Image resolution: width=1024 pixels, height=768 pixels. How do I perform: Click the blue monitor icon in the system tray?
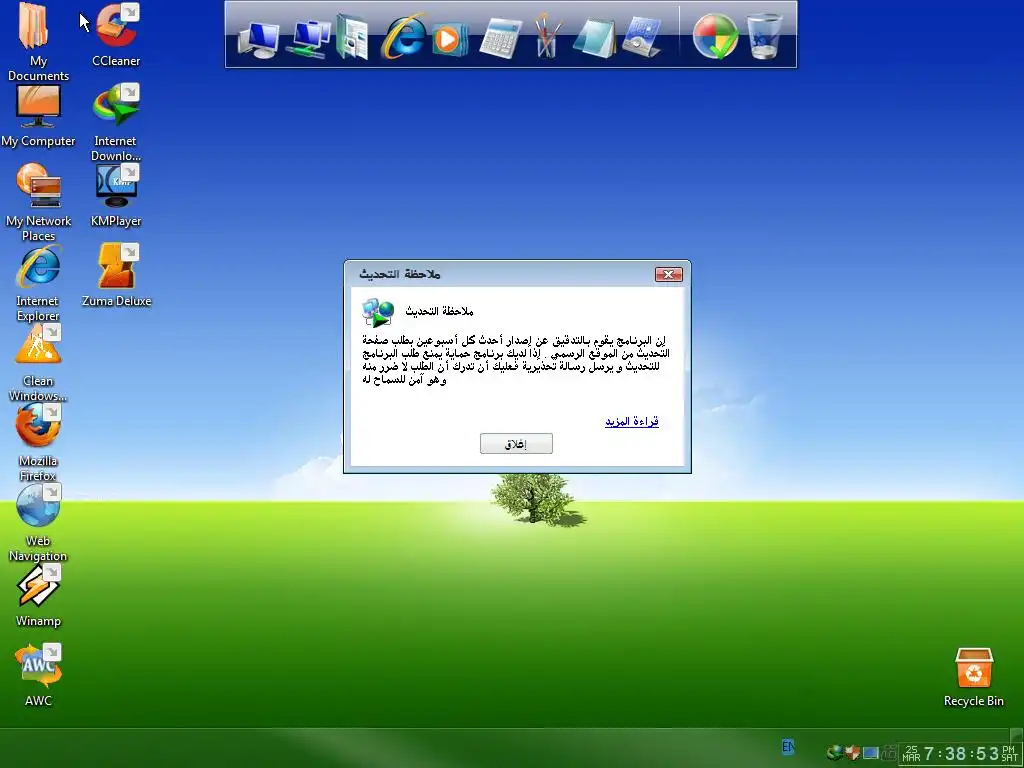871,753
